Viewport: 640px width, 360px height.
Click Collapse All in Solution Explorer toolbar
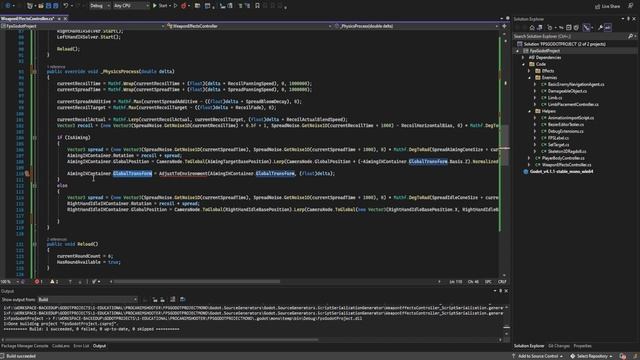(x=569, y=28)
